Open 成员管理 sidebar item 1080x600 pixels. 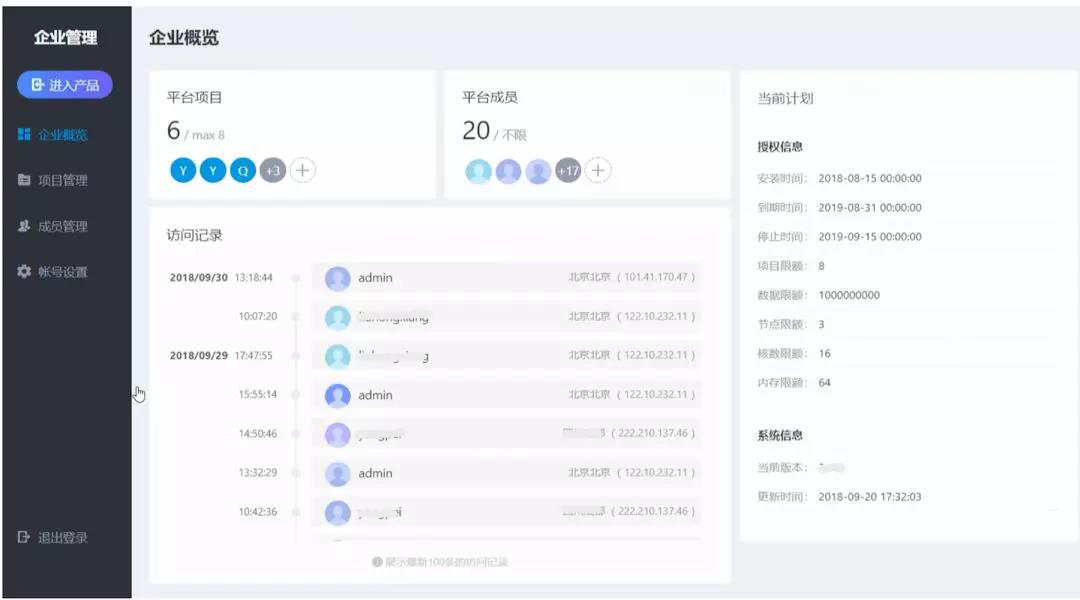[62, 227]
